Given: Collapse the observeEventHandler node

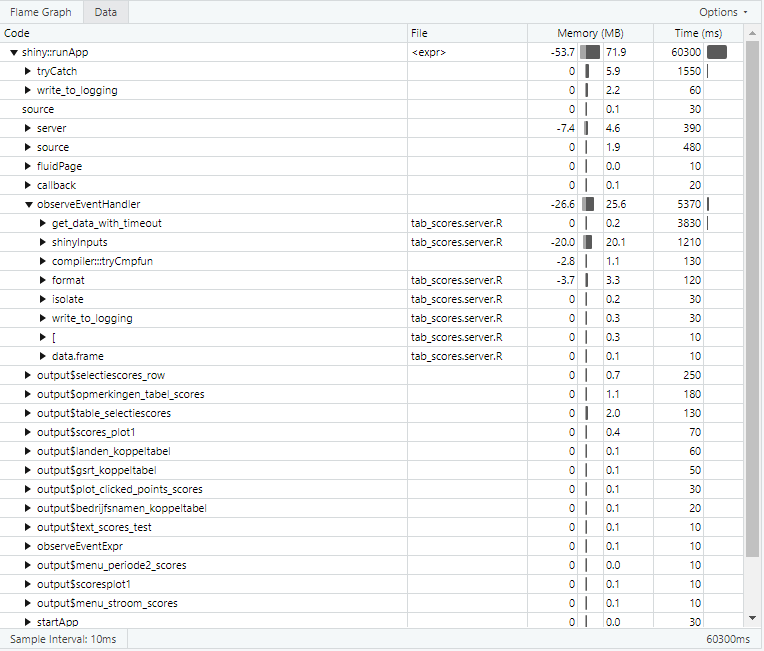Looking at the screenshot, I should point(28,204).
